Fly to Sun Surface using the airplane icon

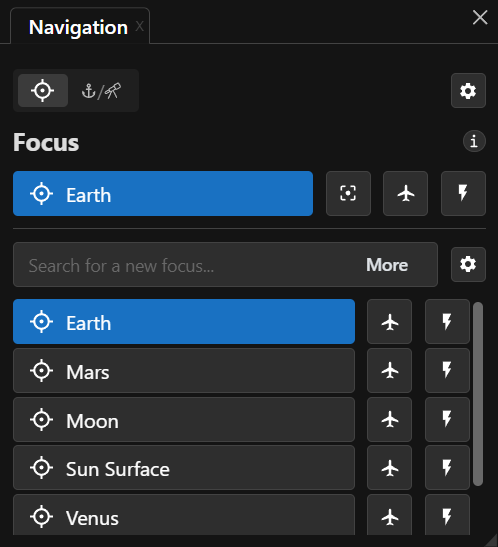(390, 468)
